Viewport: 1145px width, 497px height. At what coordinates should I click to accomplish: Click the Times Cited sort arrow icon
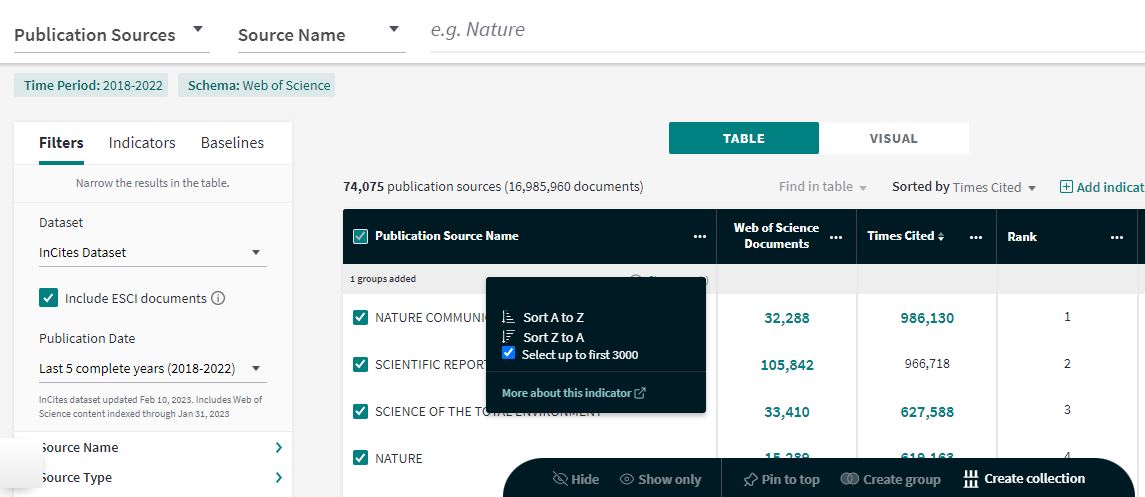pos(941,236)
